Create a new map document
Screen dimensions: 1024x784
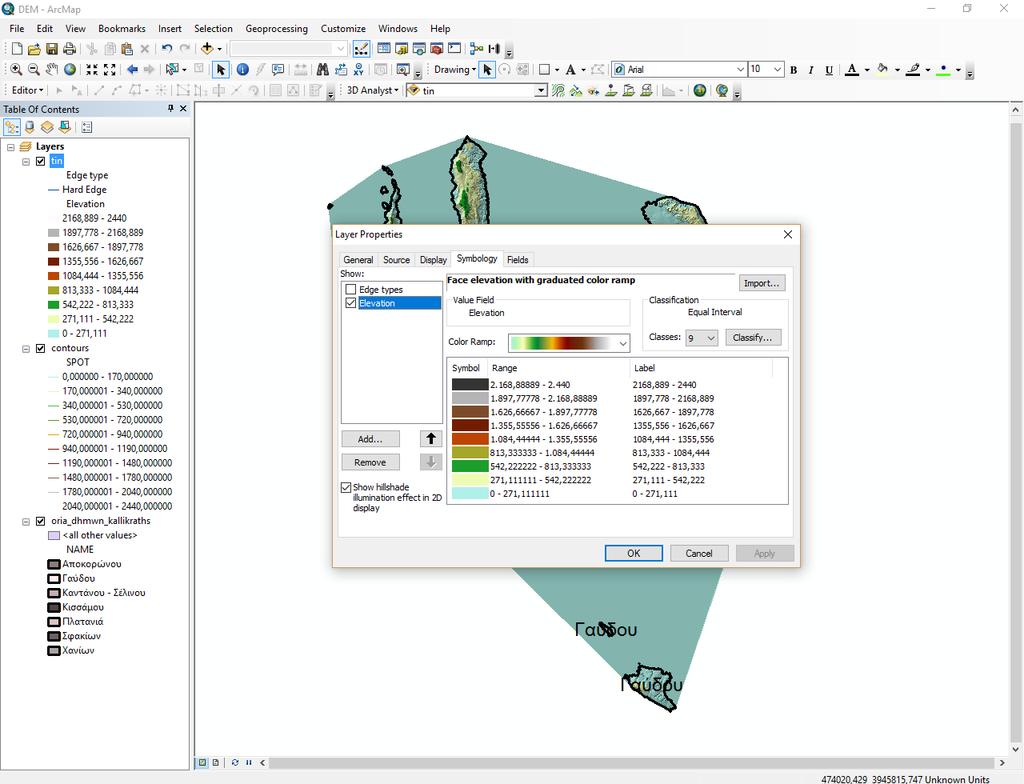(x=17, y=48)
